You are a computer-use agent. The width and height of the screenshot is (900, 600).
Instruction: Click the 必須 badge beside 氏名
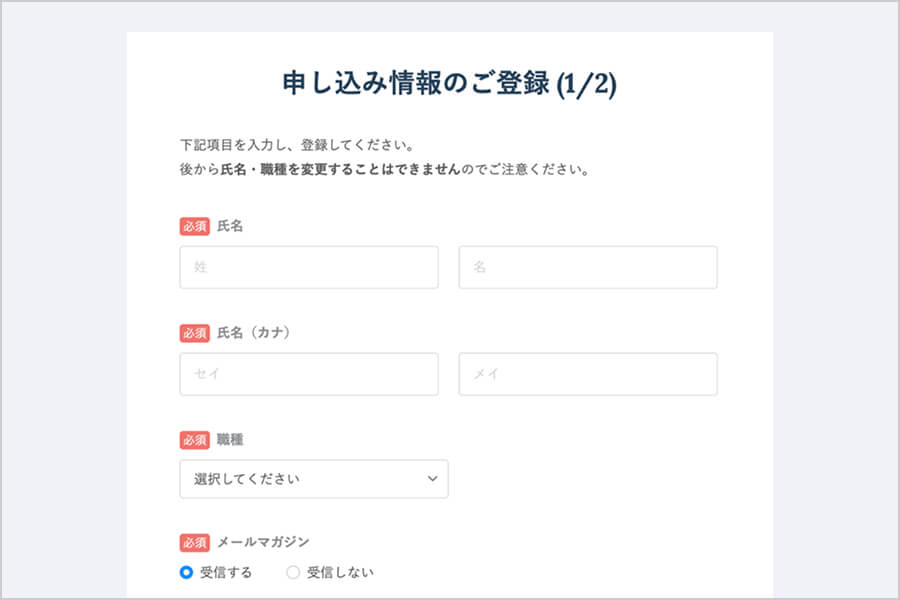pyautogui.click(x=194, y=226)
